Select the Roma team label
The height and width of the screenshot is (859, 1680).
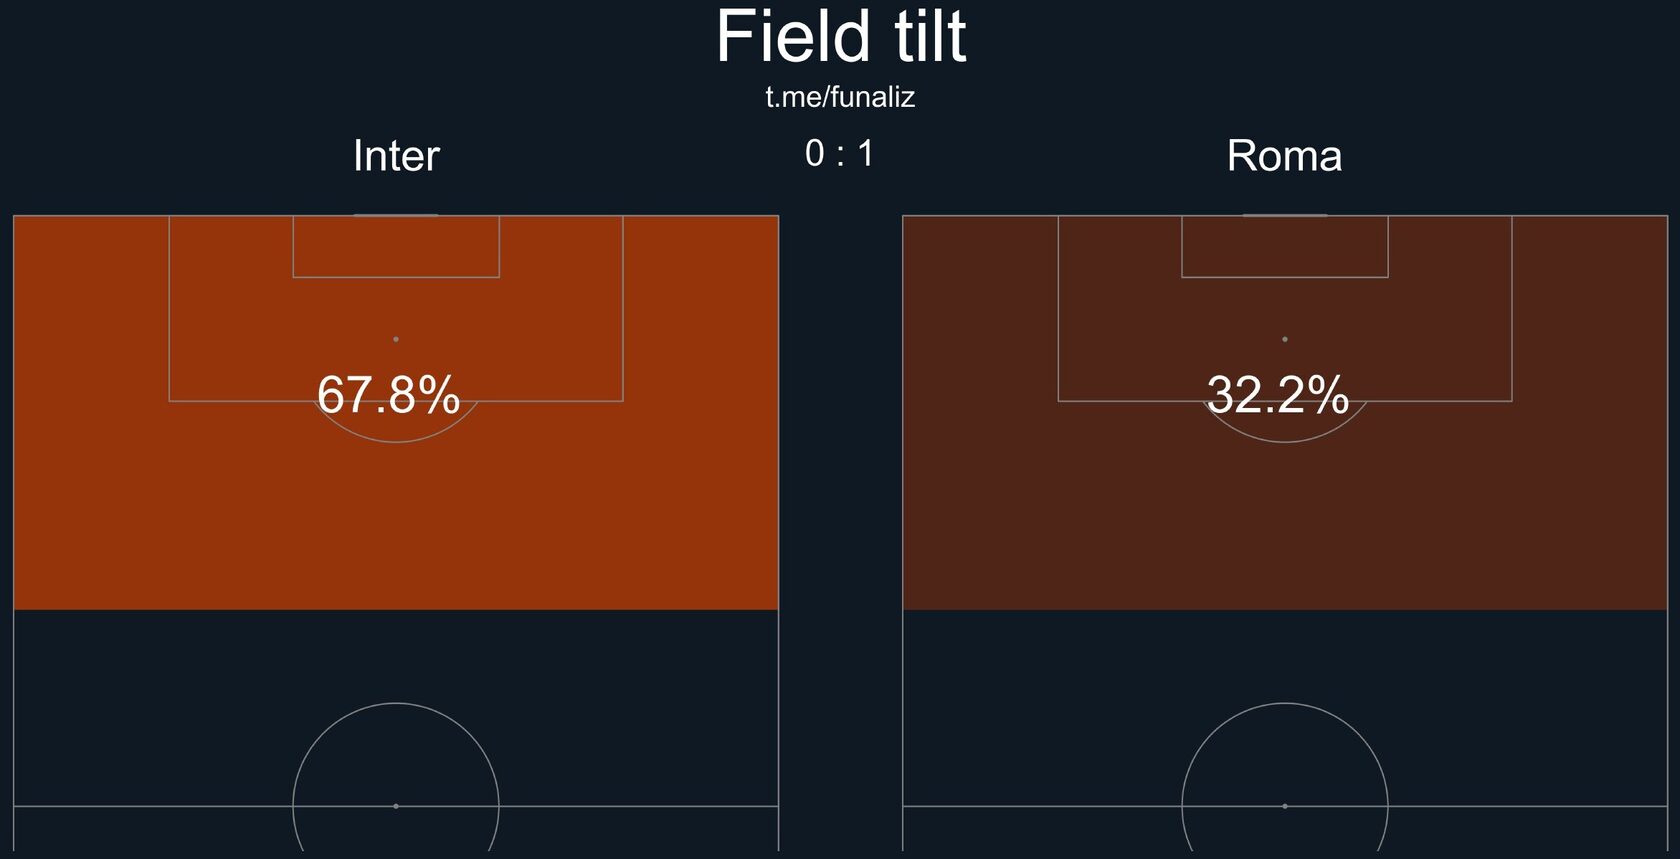coord(1284,156)
